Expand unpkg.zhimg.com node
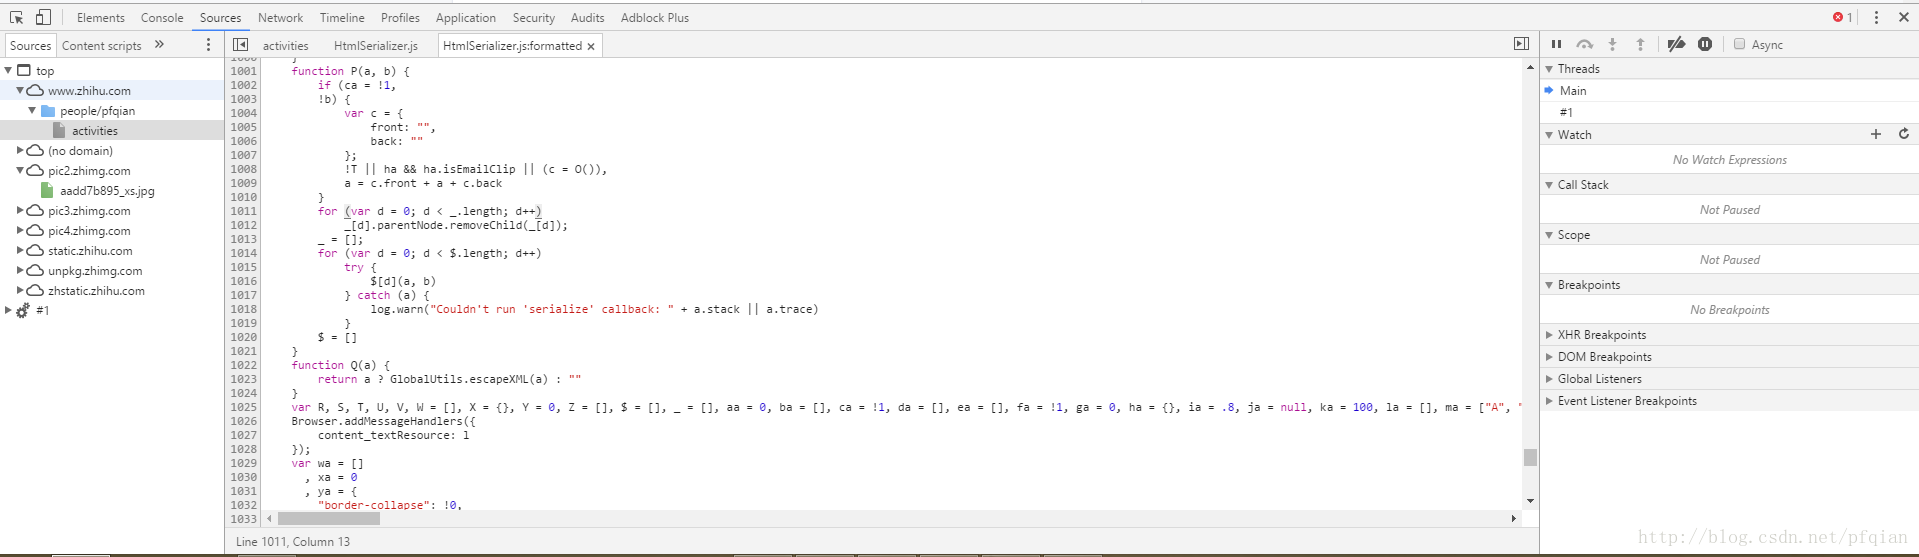 click(20, 270)
